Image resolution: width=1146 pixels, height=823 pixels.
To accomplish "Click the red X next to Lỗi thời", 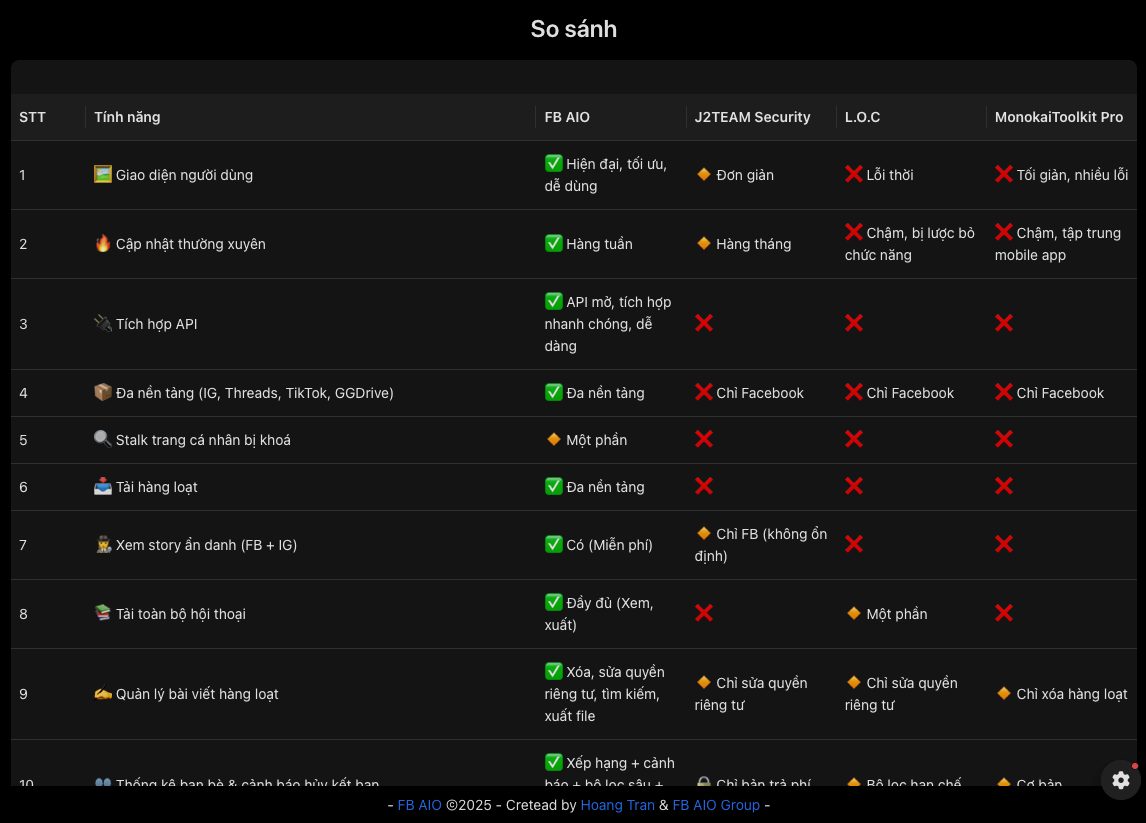I will pyautogui.click(x=854, y=174).
